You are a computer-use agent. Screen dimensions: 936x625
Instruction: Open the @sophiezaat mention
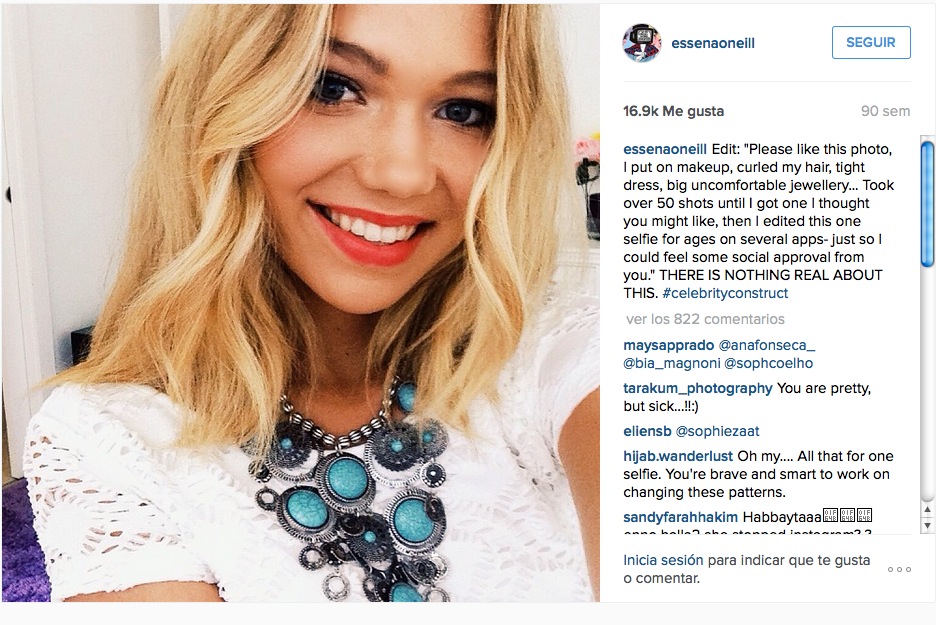coord(717,431)
